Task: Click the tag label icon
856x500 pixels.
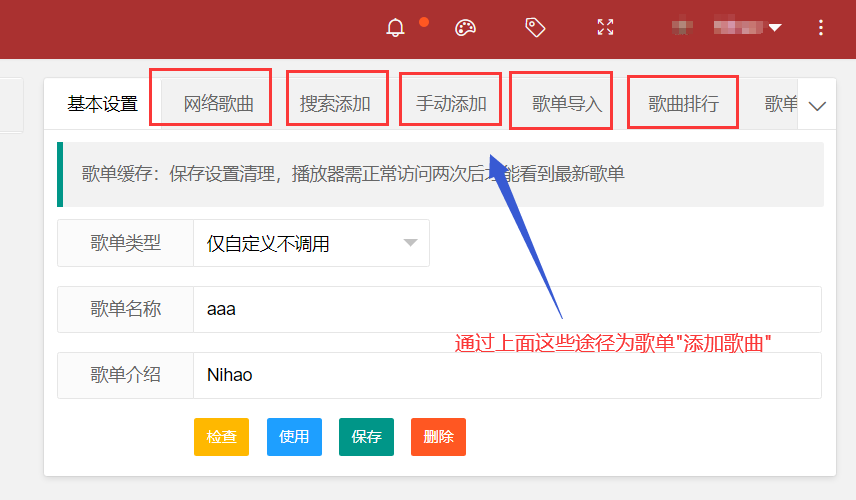Action: (x=535, y=28)
